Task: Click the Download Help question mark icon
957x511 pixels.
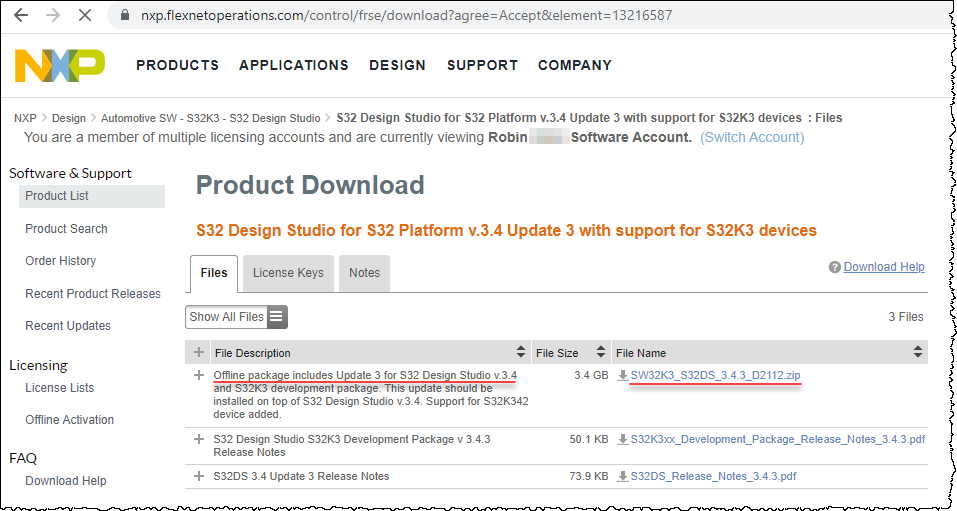Action: click(x=834, y=267)
